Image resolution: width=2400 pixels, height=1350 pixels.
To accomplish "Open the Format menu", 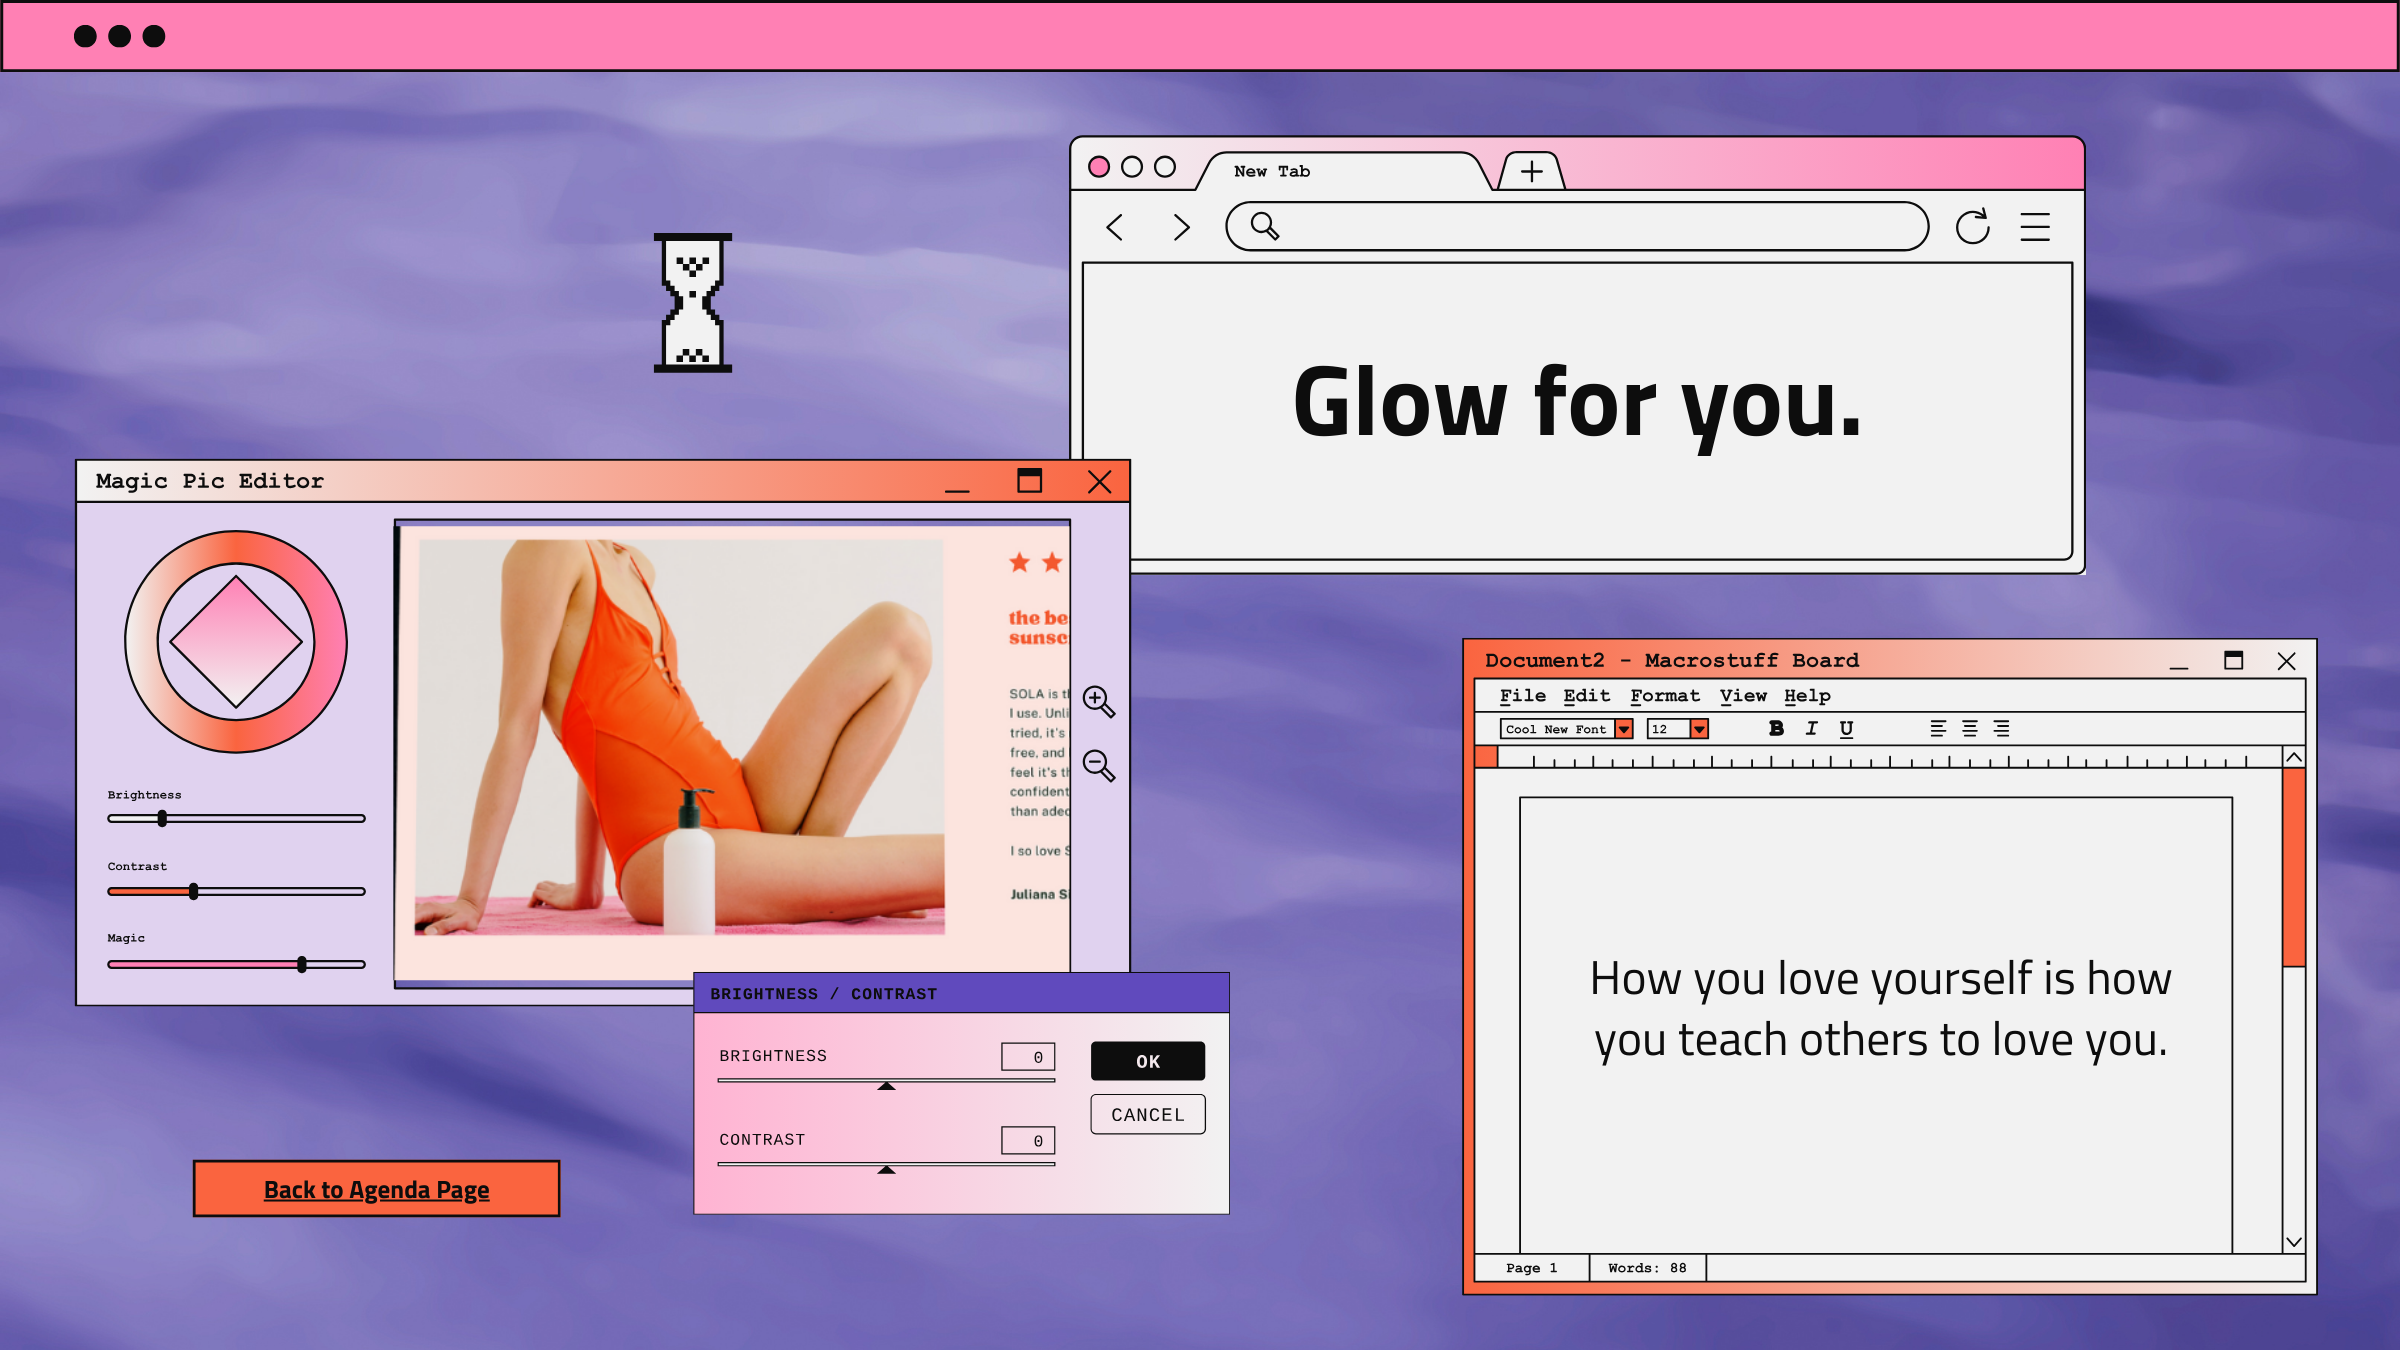I will click(1664, 696).
